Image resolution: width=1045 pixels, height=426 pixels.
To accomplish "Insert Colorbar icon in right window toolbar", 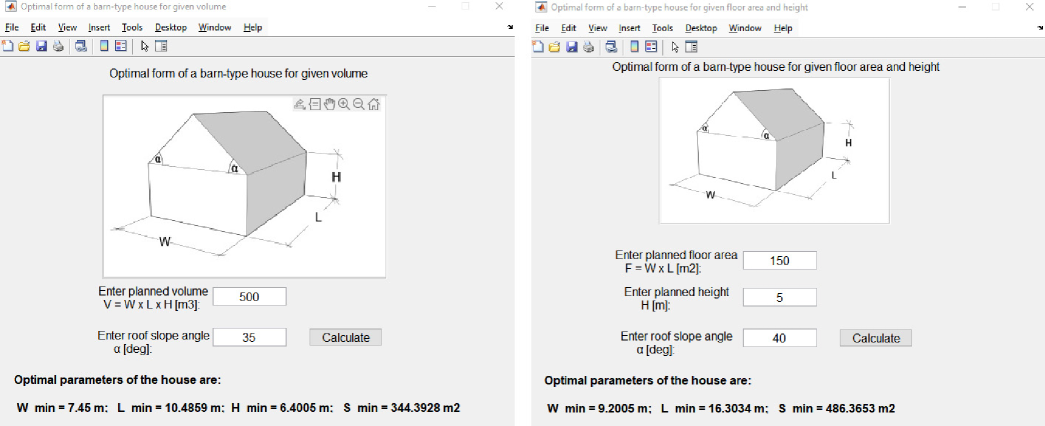I will click(x=634, y=47).
